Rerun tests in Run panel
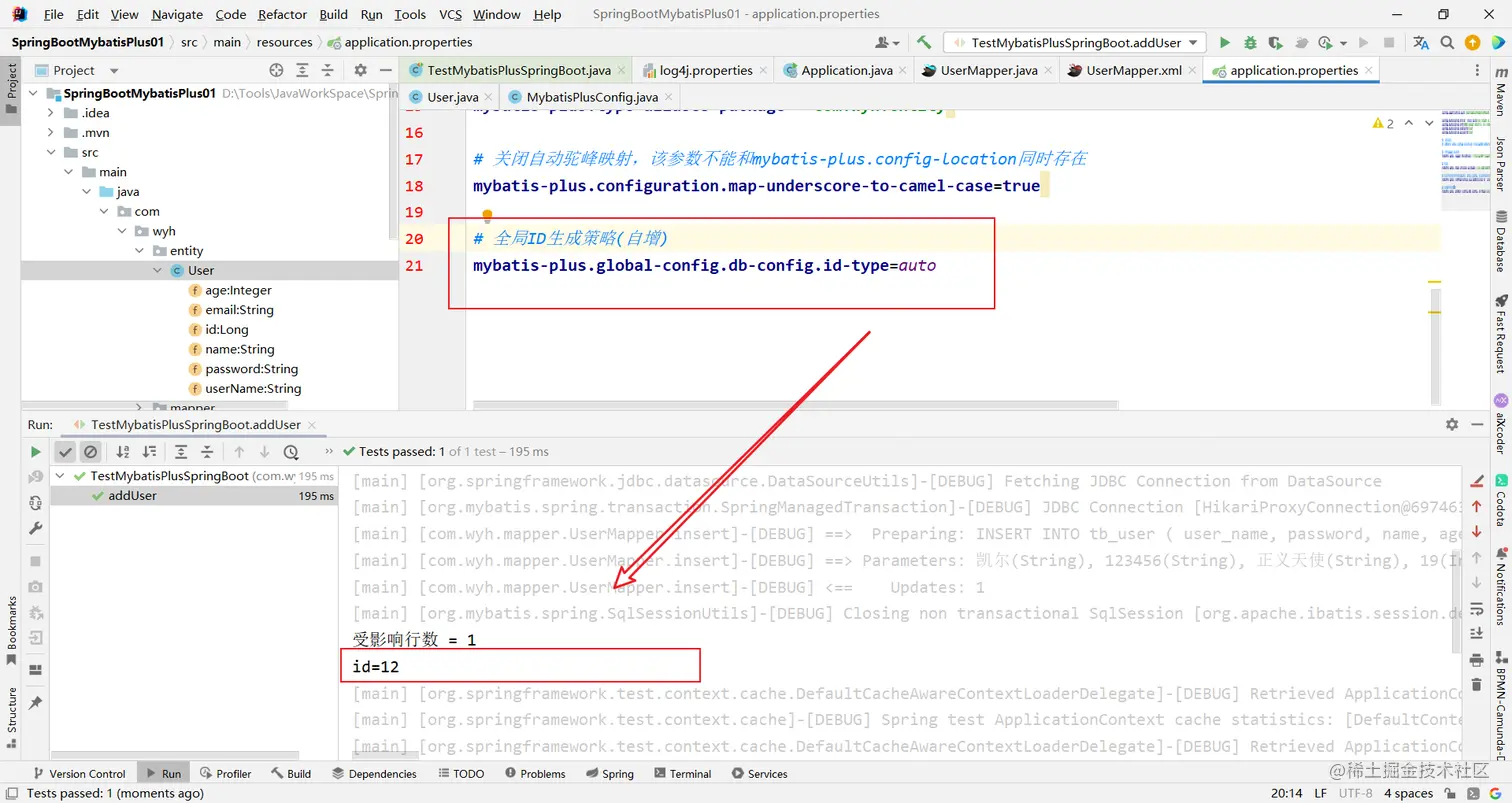The height and width of the screenshot is (803, 1512). click(36, 452)
